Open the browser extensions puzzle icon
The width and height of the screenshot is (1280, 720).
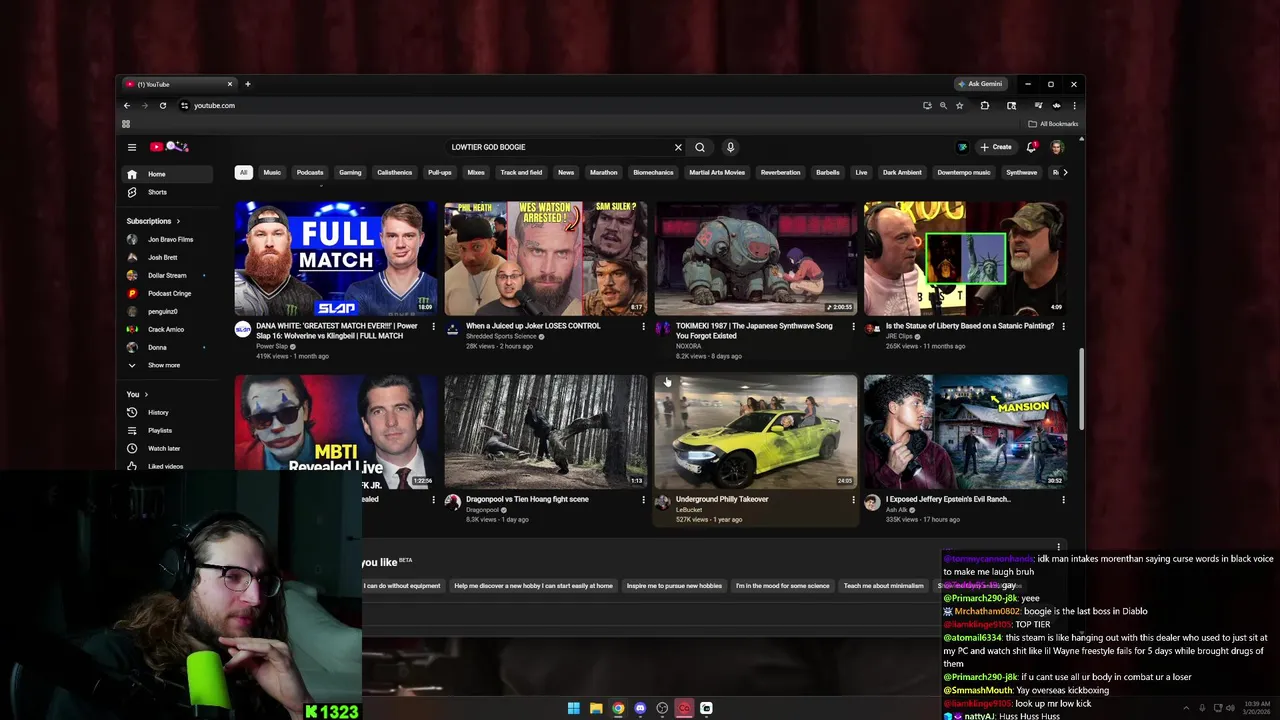click(x=985, y=105)
